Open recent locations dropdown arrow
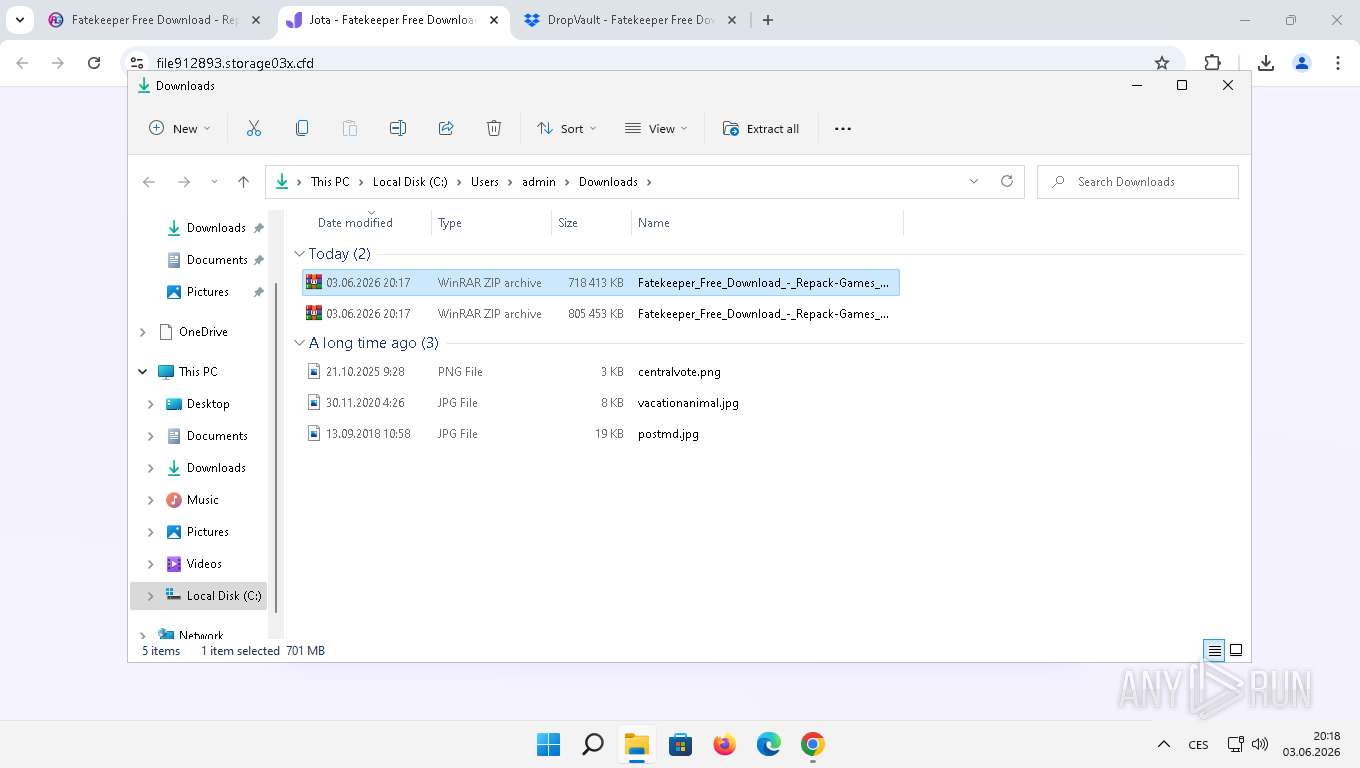The height and width of the screenshot is (768, 1360). (x=214, y=182)
